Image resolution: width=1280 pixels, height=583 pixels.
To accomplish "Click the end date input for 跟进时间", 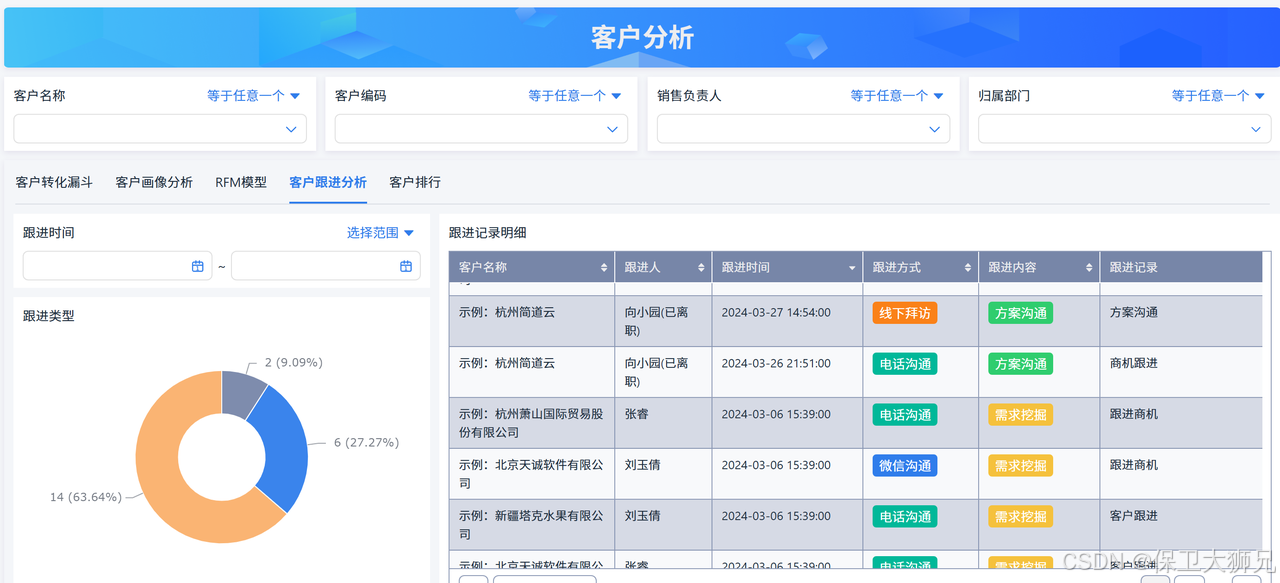I will 326,266.
